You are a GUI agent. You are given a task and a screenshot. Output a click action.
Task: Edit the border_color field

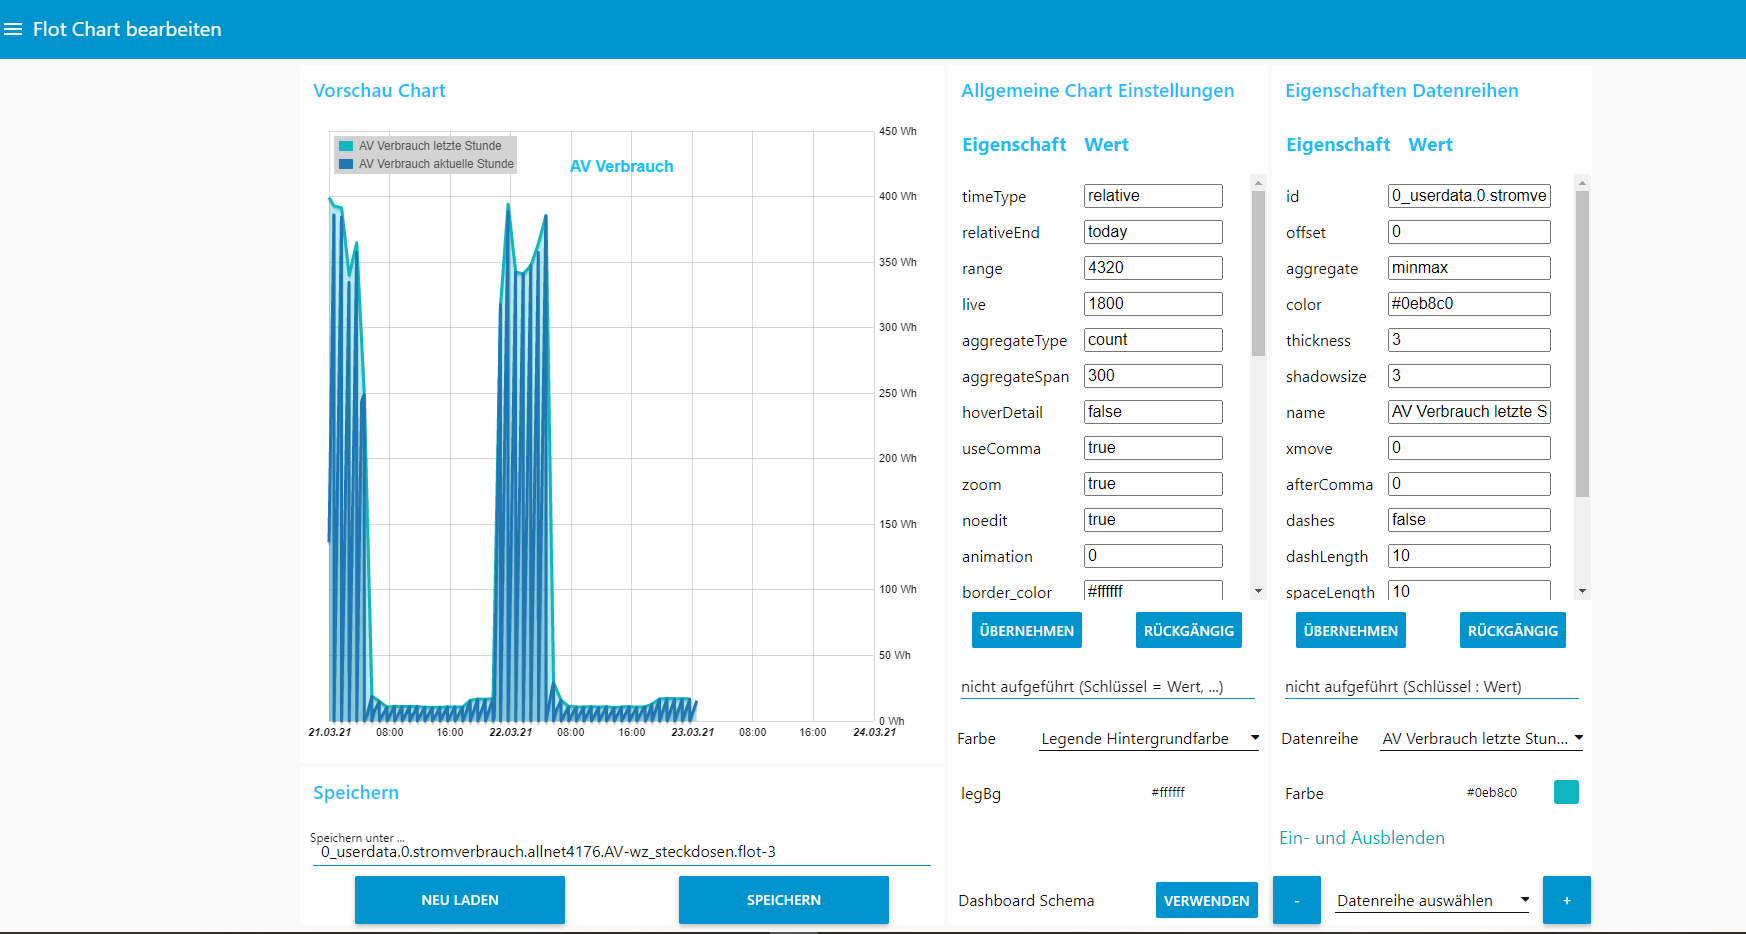[1153, 590]
